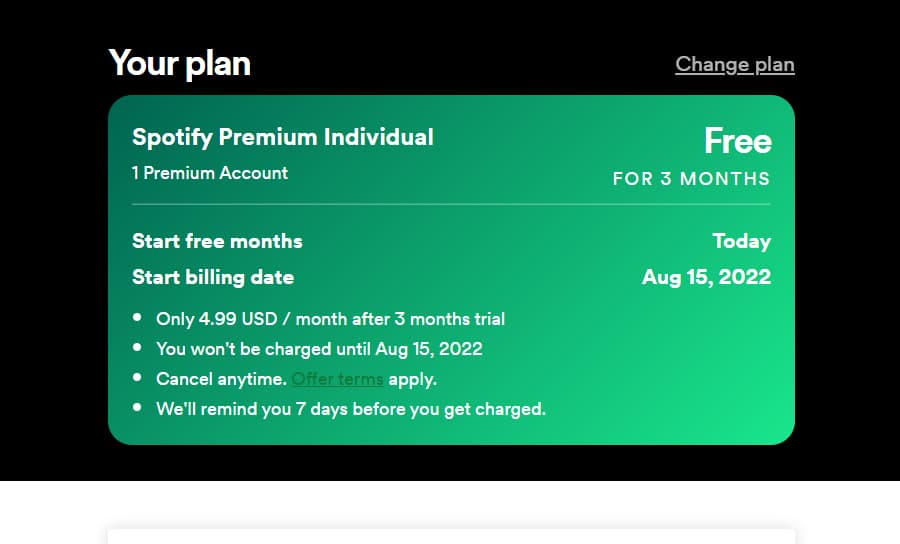Click bullet dot beside Cancel anytime
The image size is (900, 544).
[x=137, y=377]
